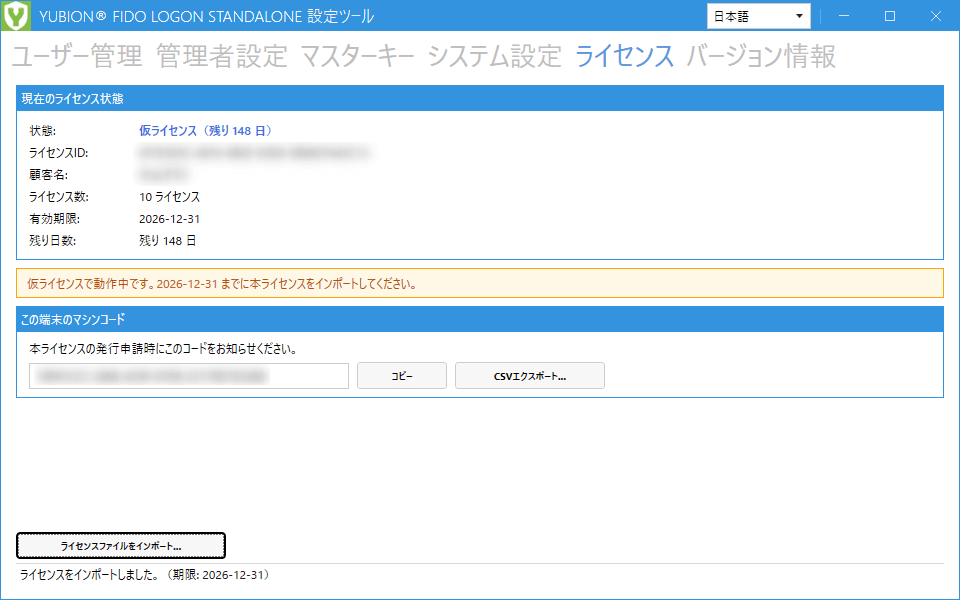Click the 顧客名: label
The image size is (960, 600).
48,175
